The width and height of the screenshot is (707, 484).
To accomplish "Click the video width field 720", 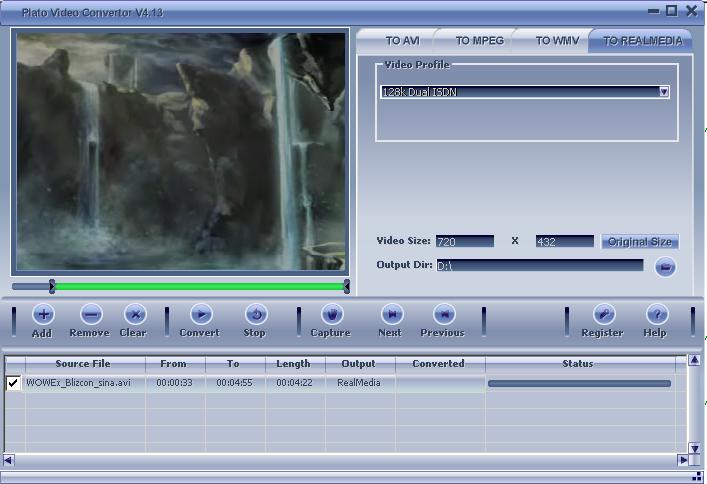I will coord(465,241).
